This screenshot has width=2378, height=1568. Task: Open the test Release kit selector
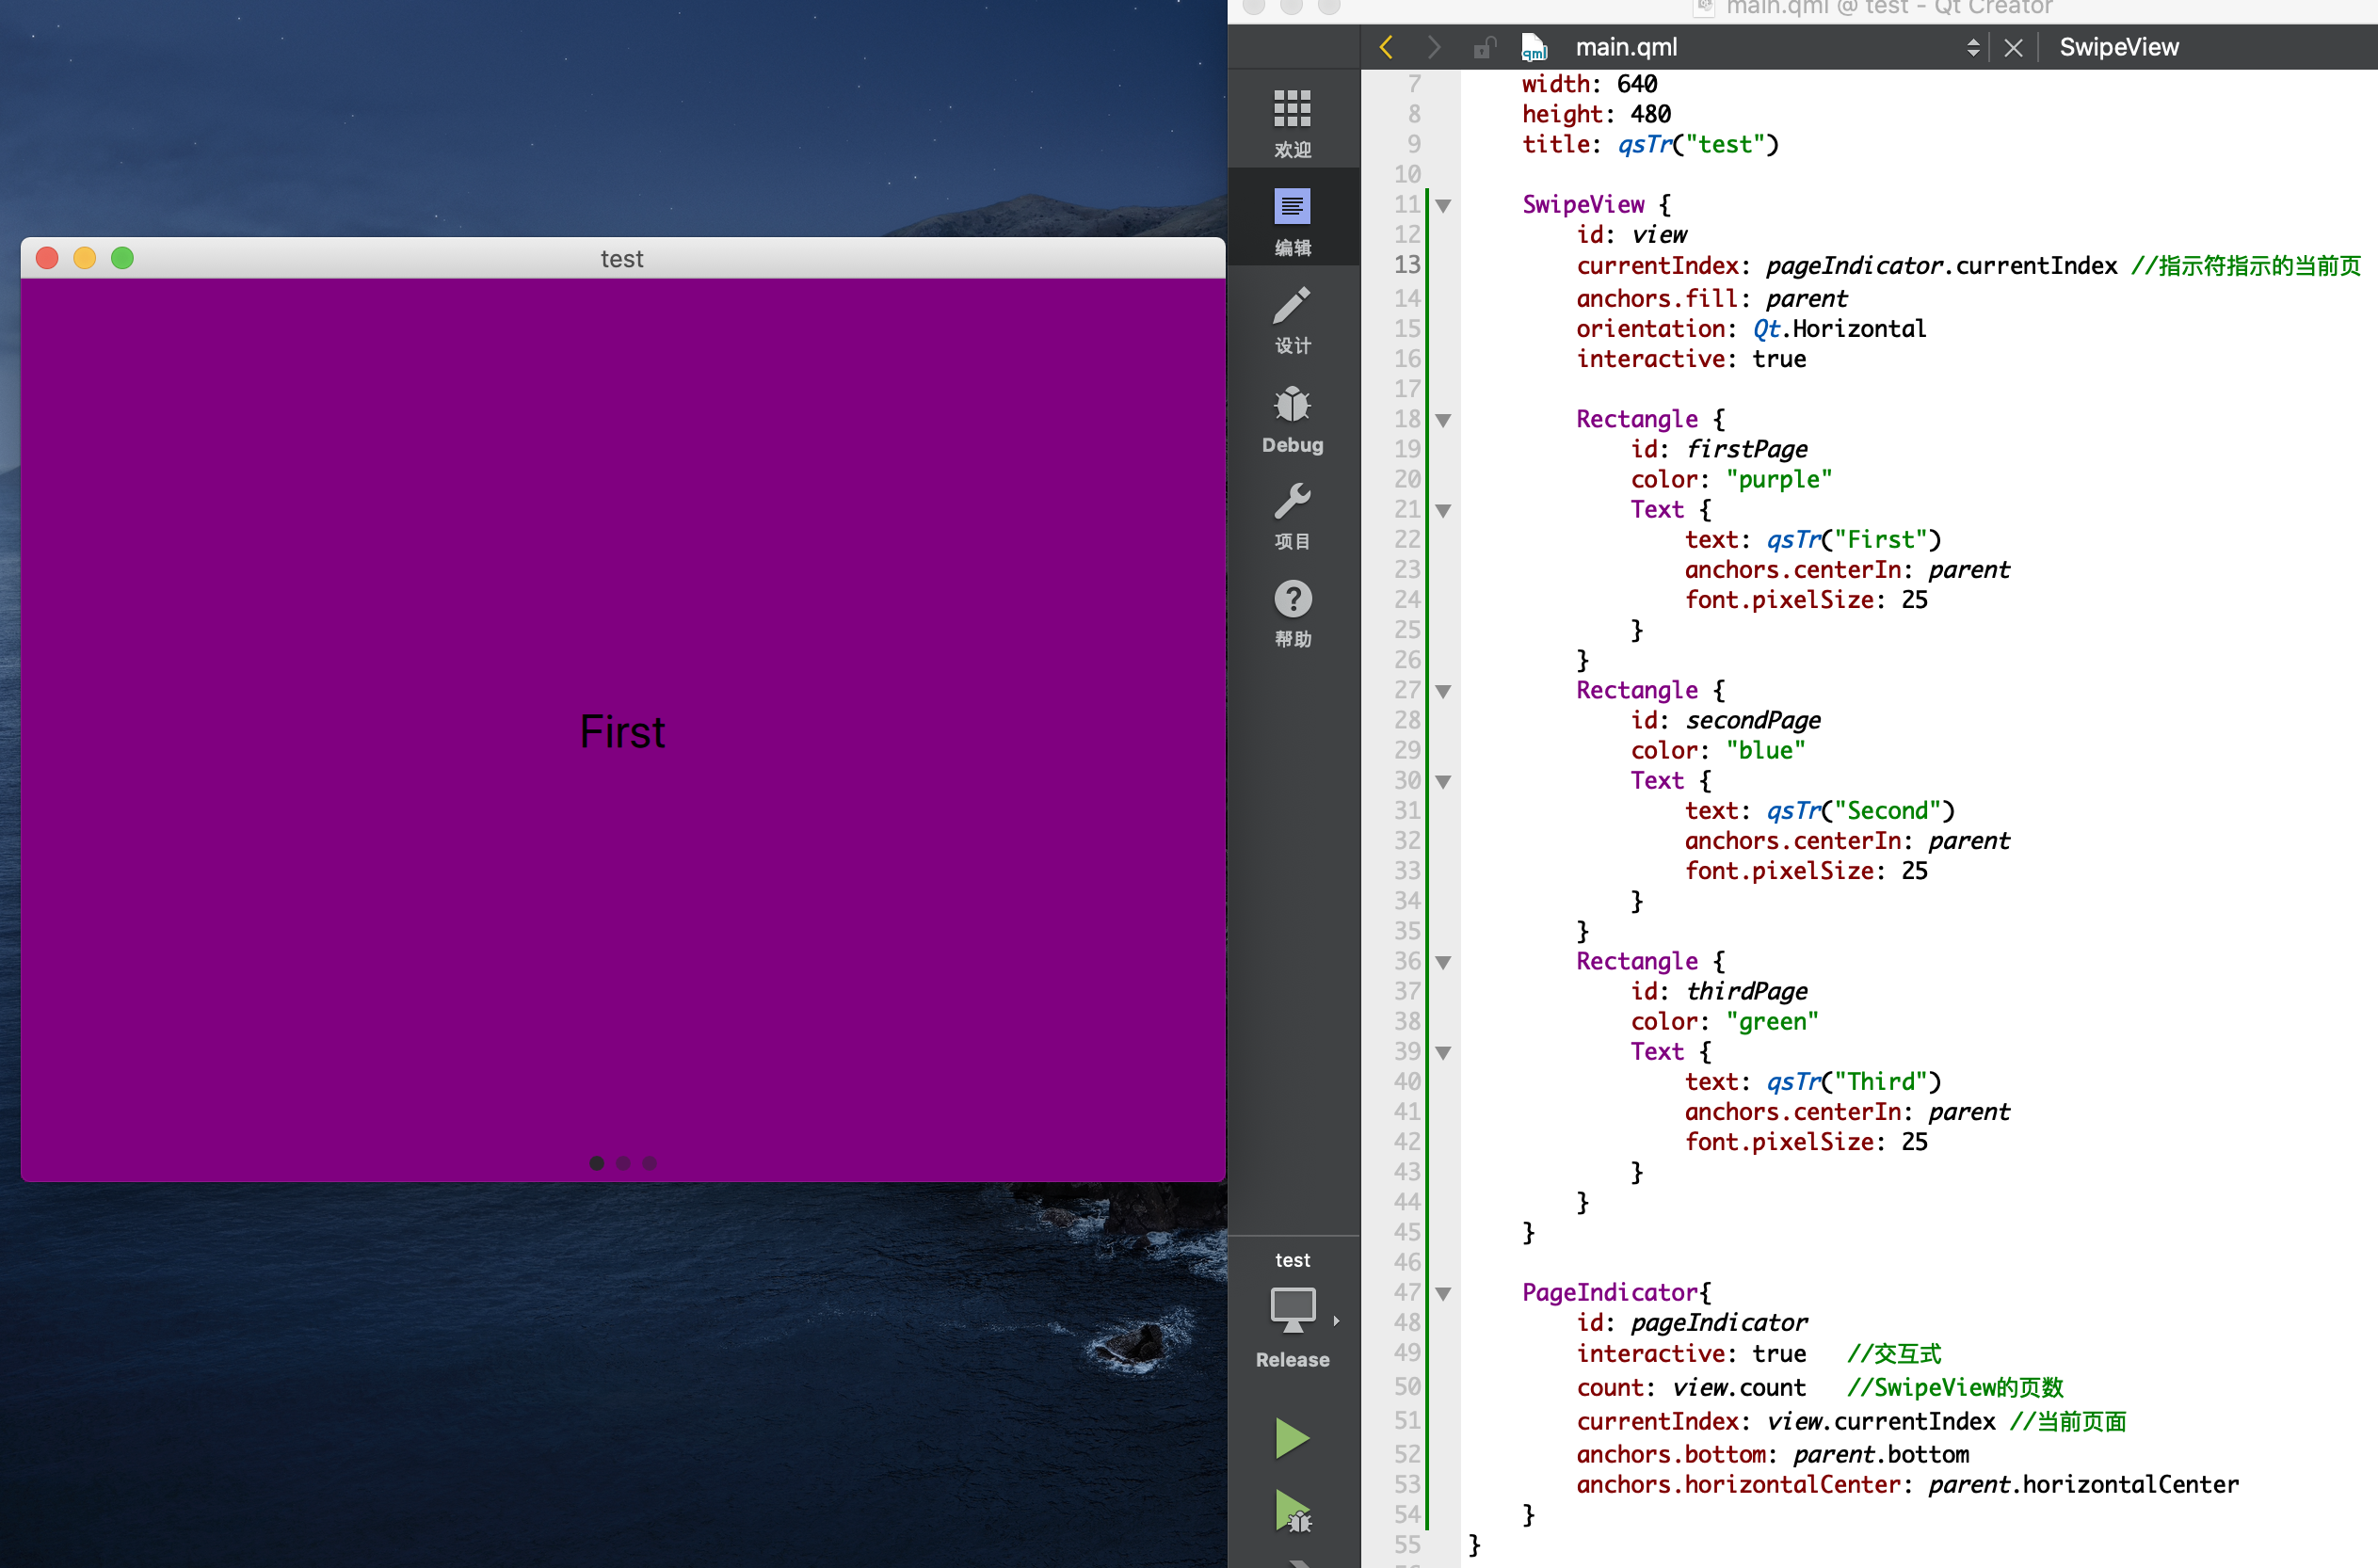[x=1292, y=1312]
